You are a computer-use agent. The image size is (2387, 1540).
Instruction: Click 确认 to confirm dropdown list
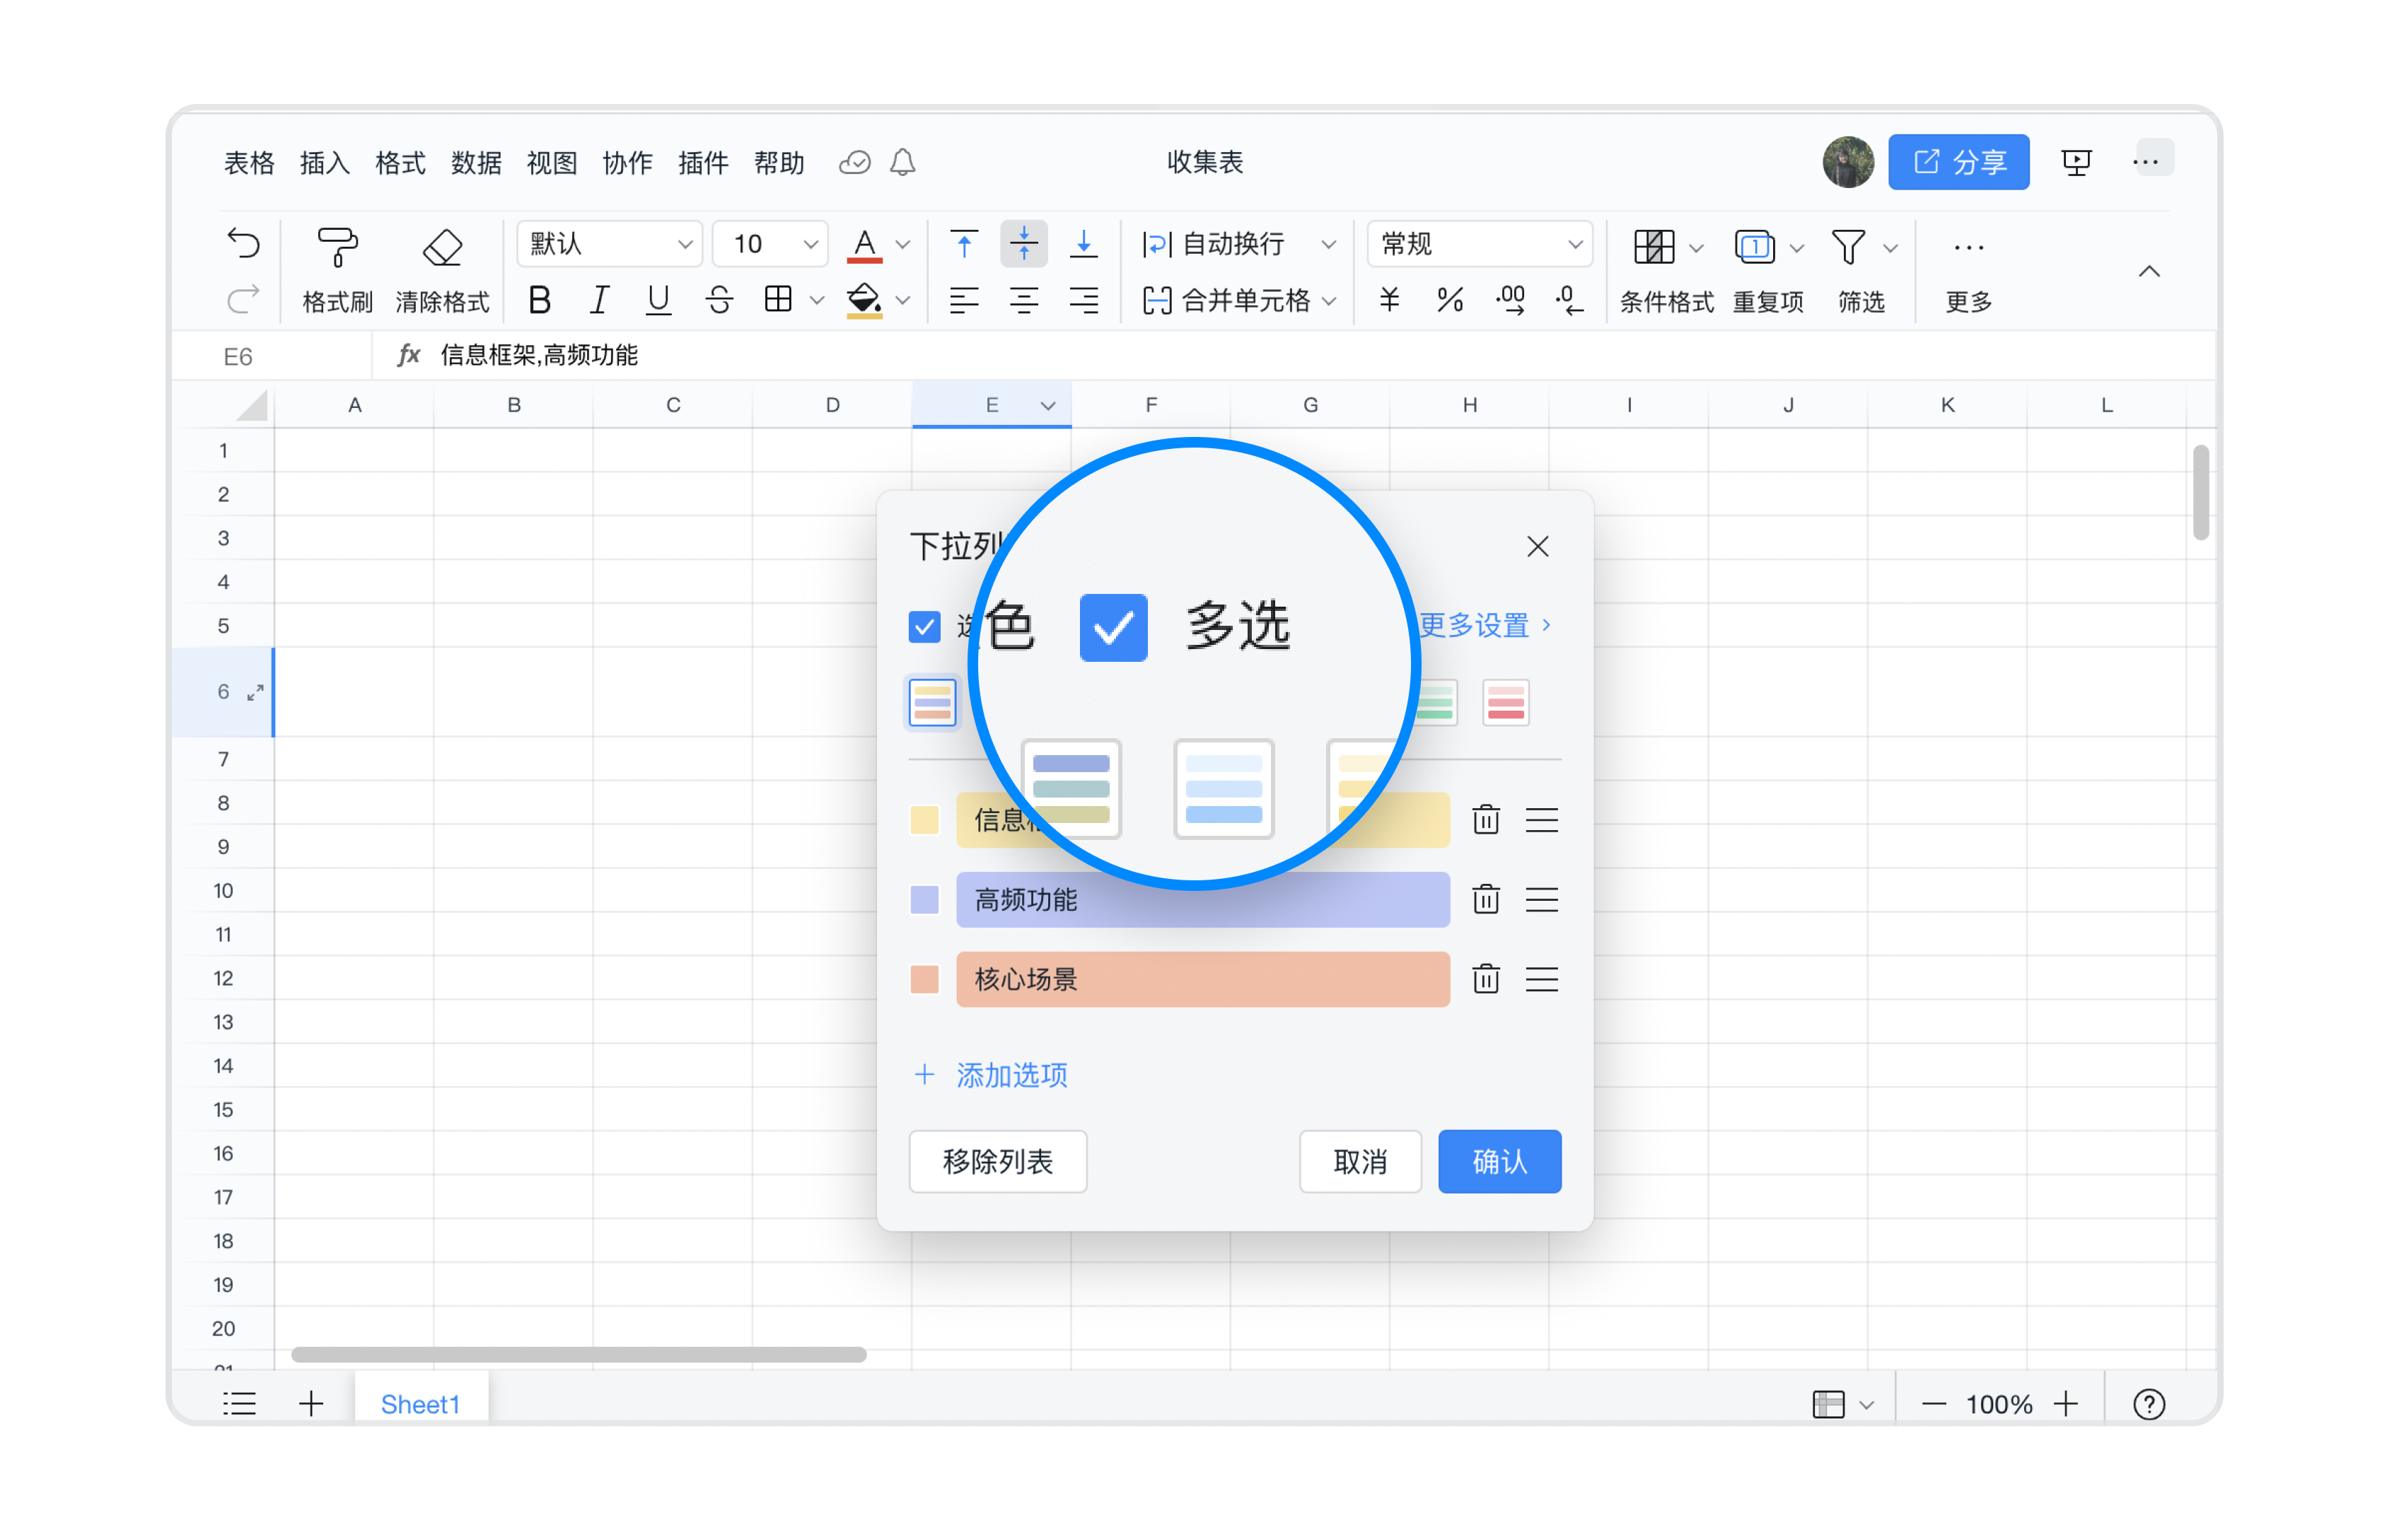pos(1499,1161)
